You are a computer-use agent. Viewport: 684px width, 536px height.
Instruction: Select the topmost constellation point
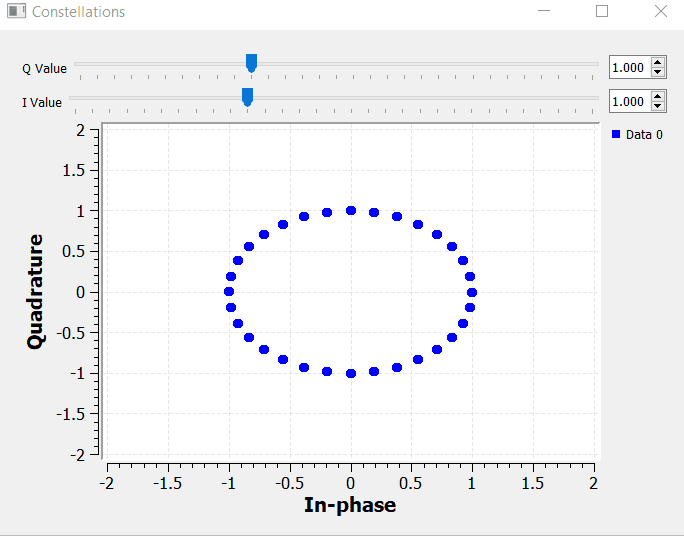(x=351, y=210)
